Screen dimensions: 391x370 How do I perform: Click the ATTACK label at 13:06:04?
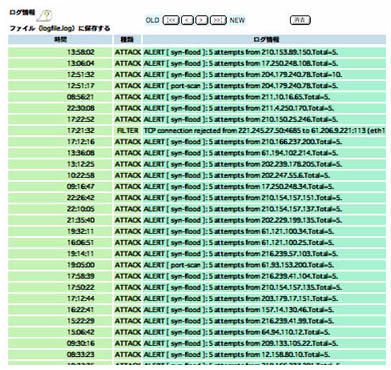pos(128,63)
